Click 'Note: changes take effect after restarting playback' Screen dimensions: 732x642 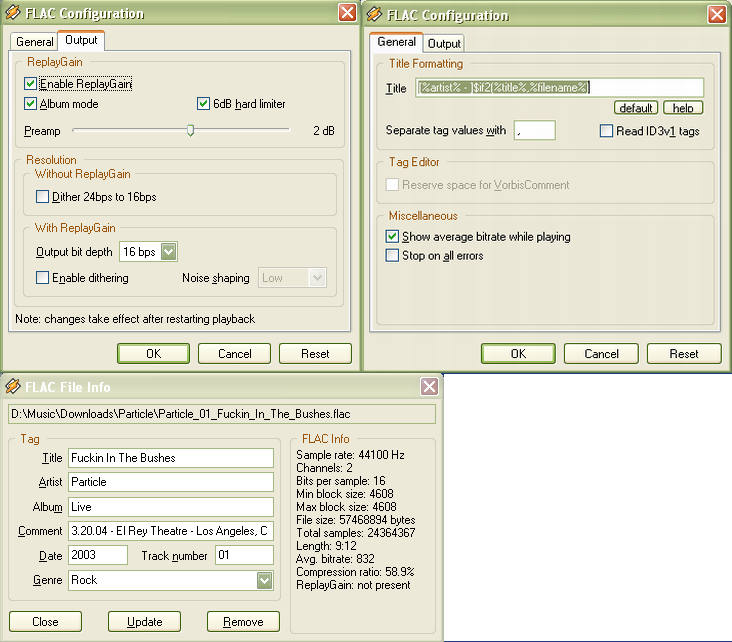coord(135,319)
